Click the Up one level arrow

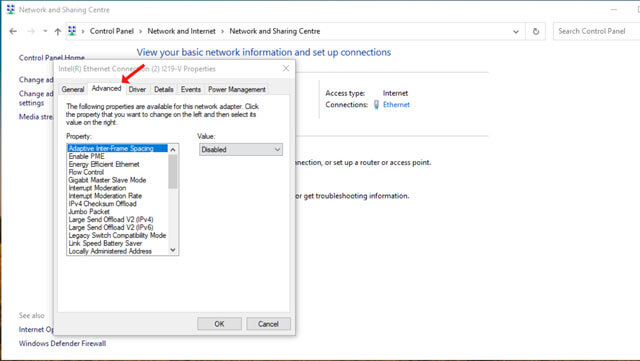coord(58,31)
